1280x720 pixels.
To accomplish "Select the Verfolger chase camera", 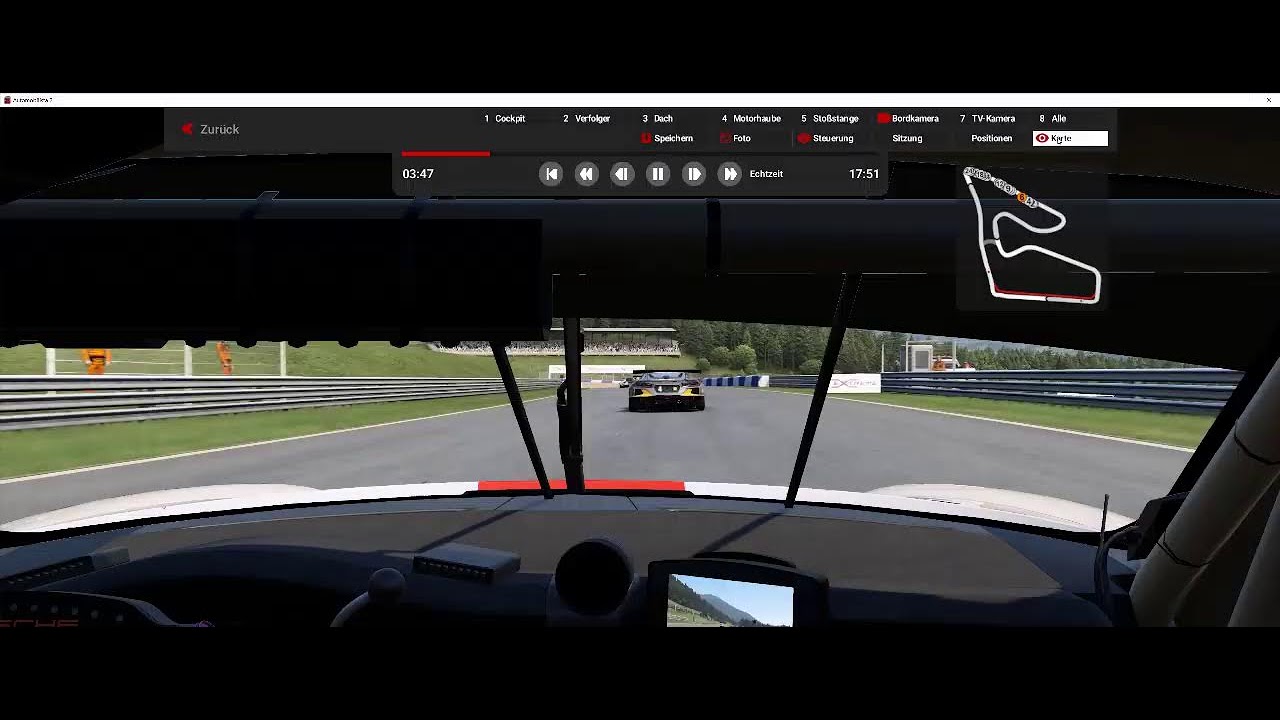I will 587,118.
